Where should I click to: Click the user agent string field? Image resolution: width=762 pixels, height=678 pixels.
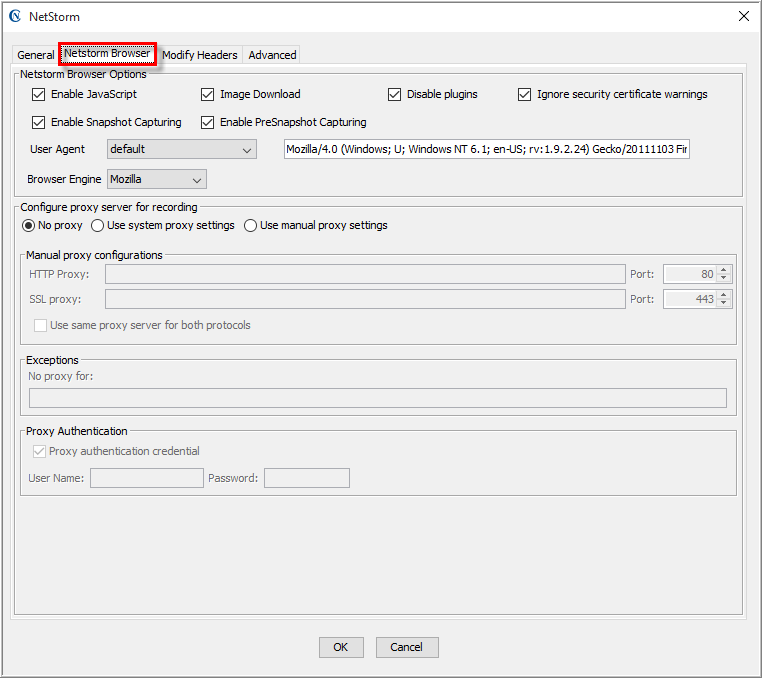point(487,149)
